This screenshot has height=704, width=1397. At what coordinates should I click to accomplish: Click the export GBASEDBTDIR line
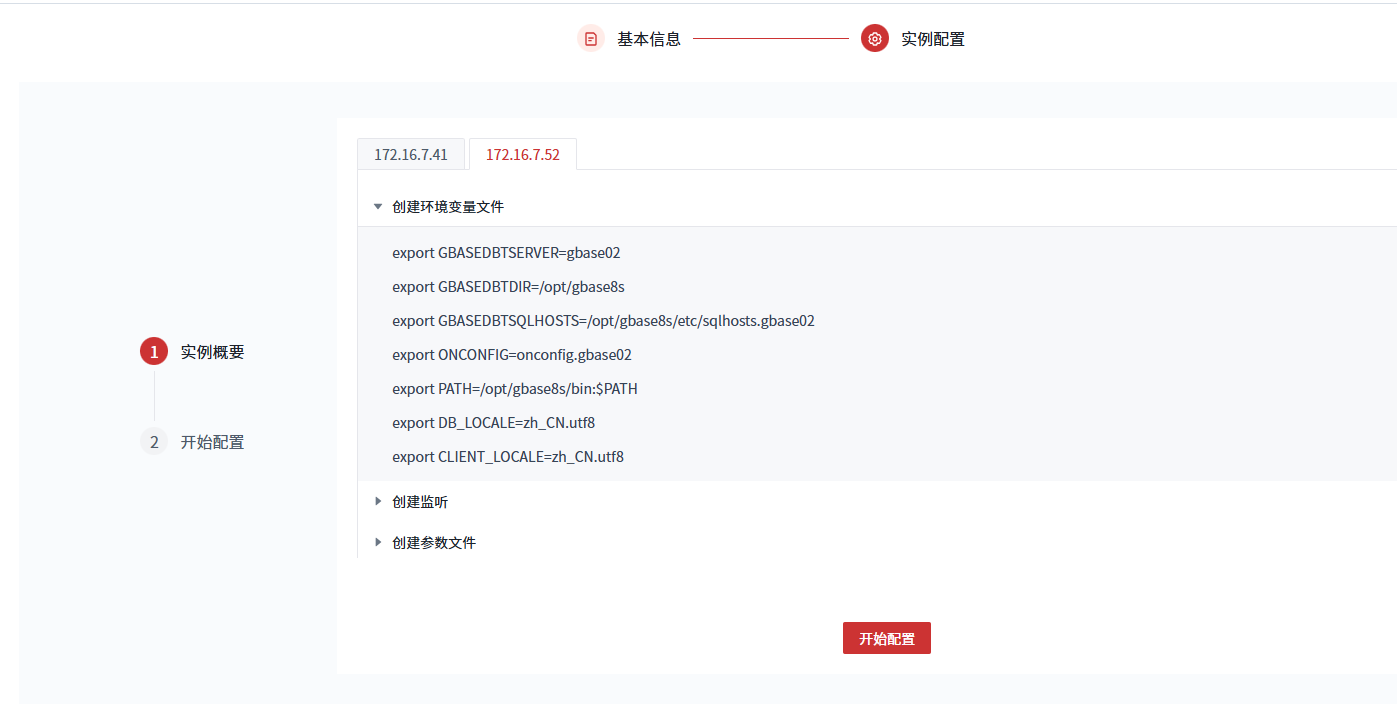(508, 287)
